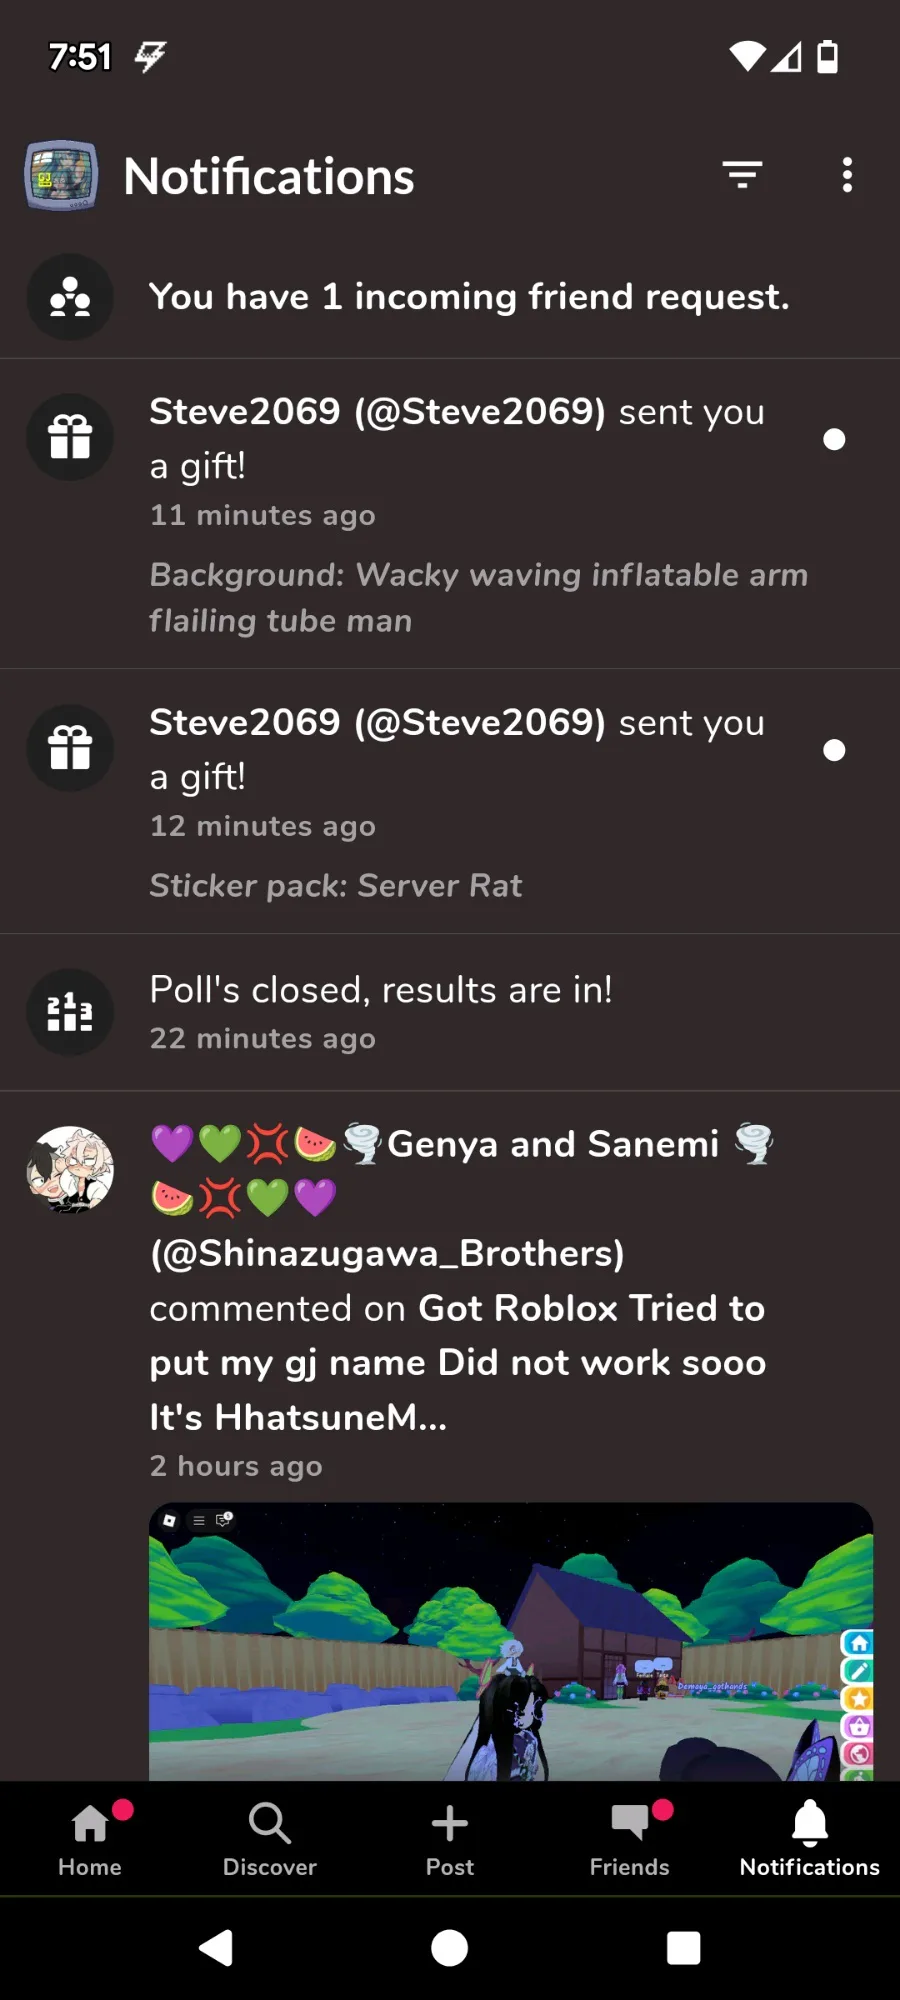Tap the profile avatar beside Notifications title
The height and width of the screenshot is (2000, 900).
(61, 175)
